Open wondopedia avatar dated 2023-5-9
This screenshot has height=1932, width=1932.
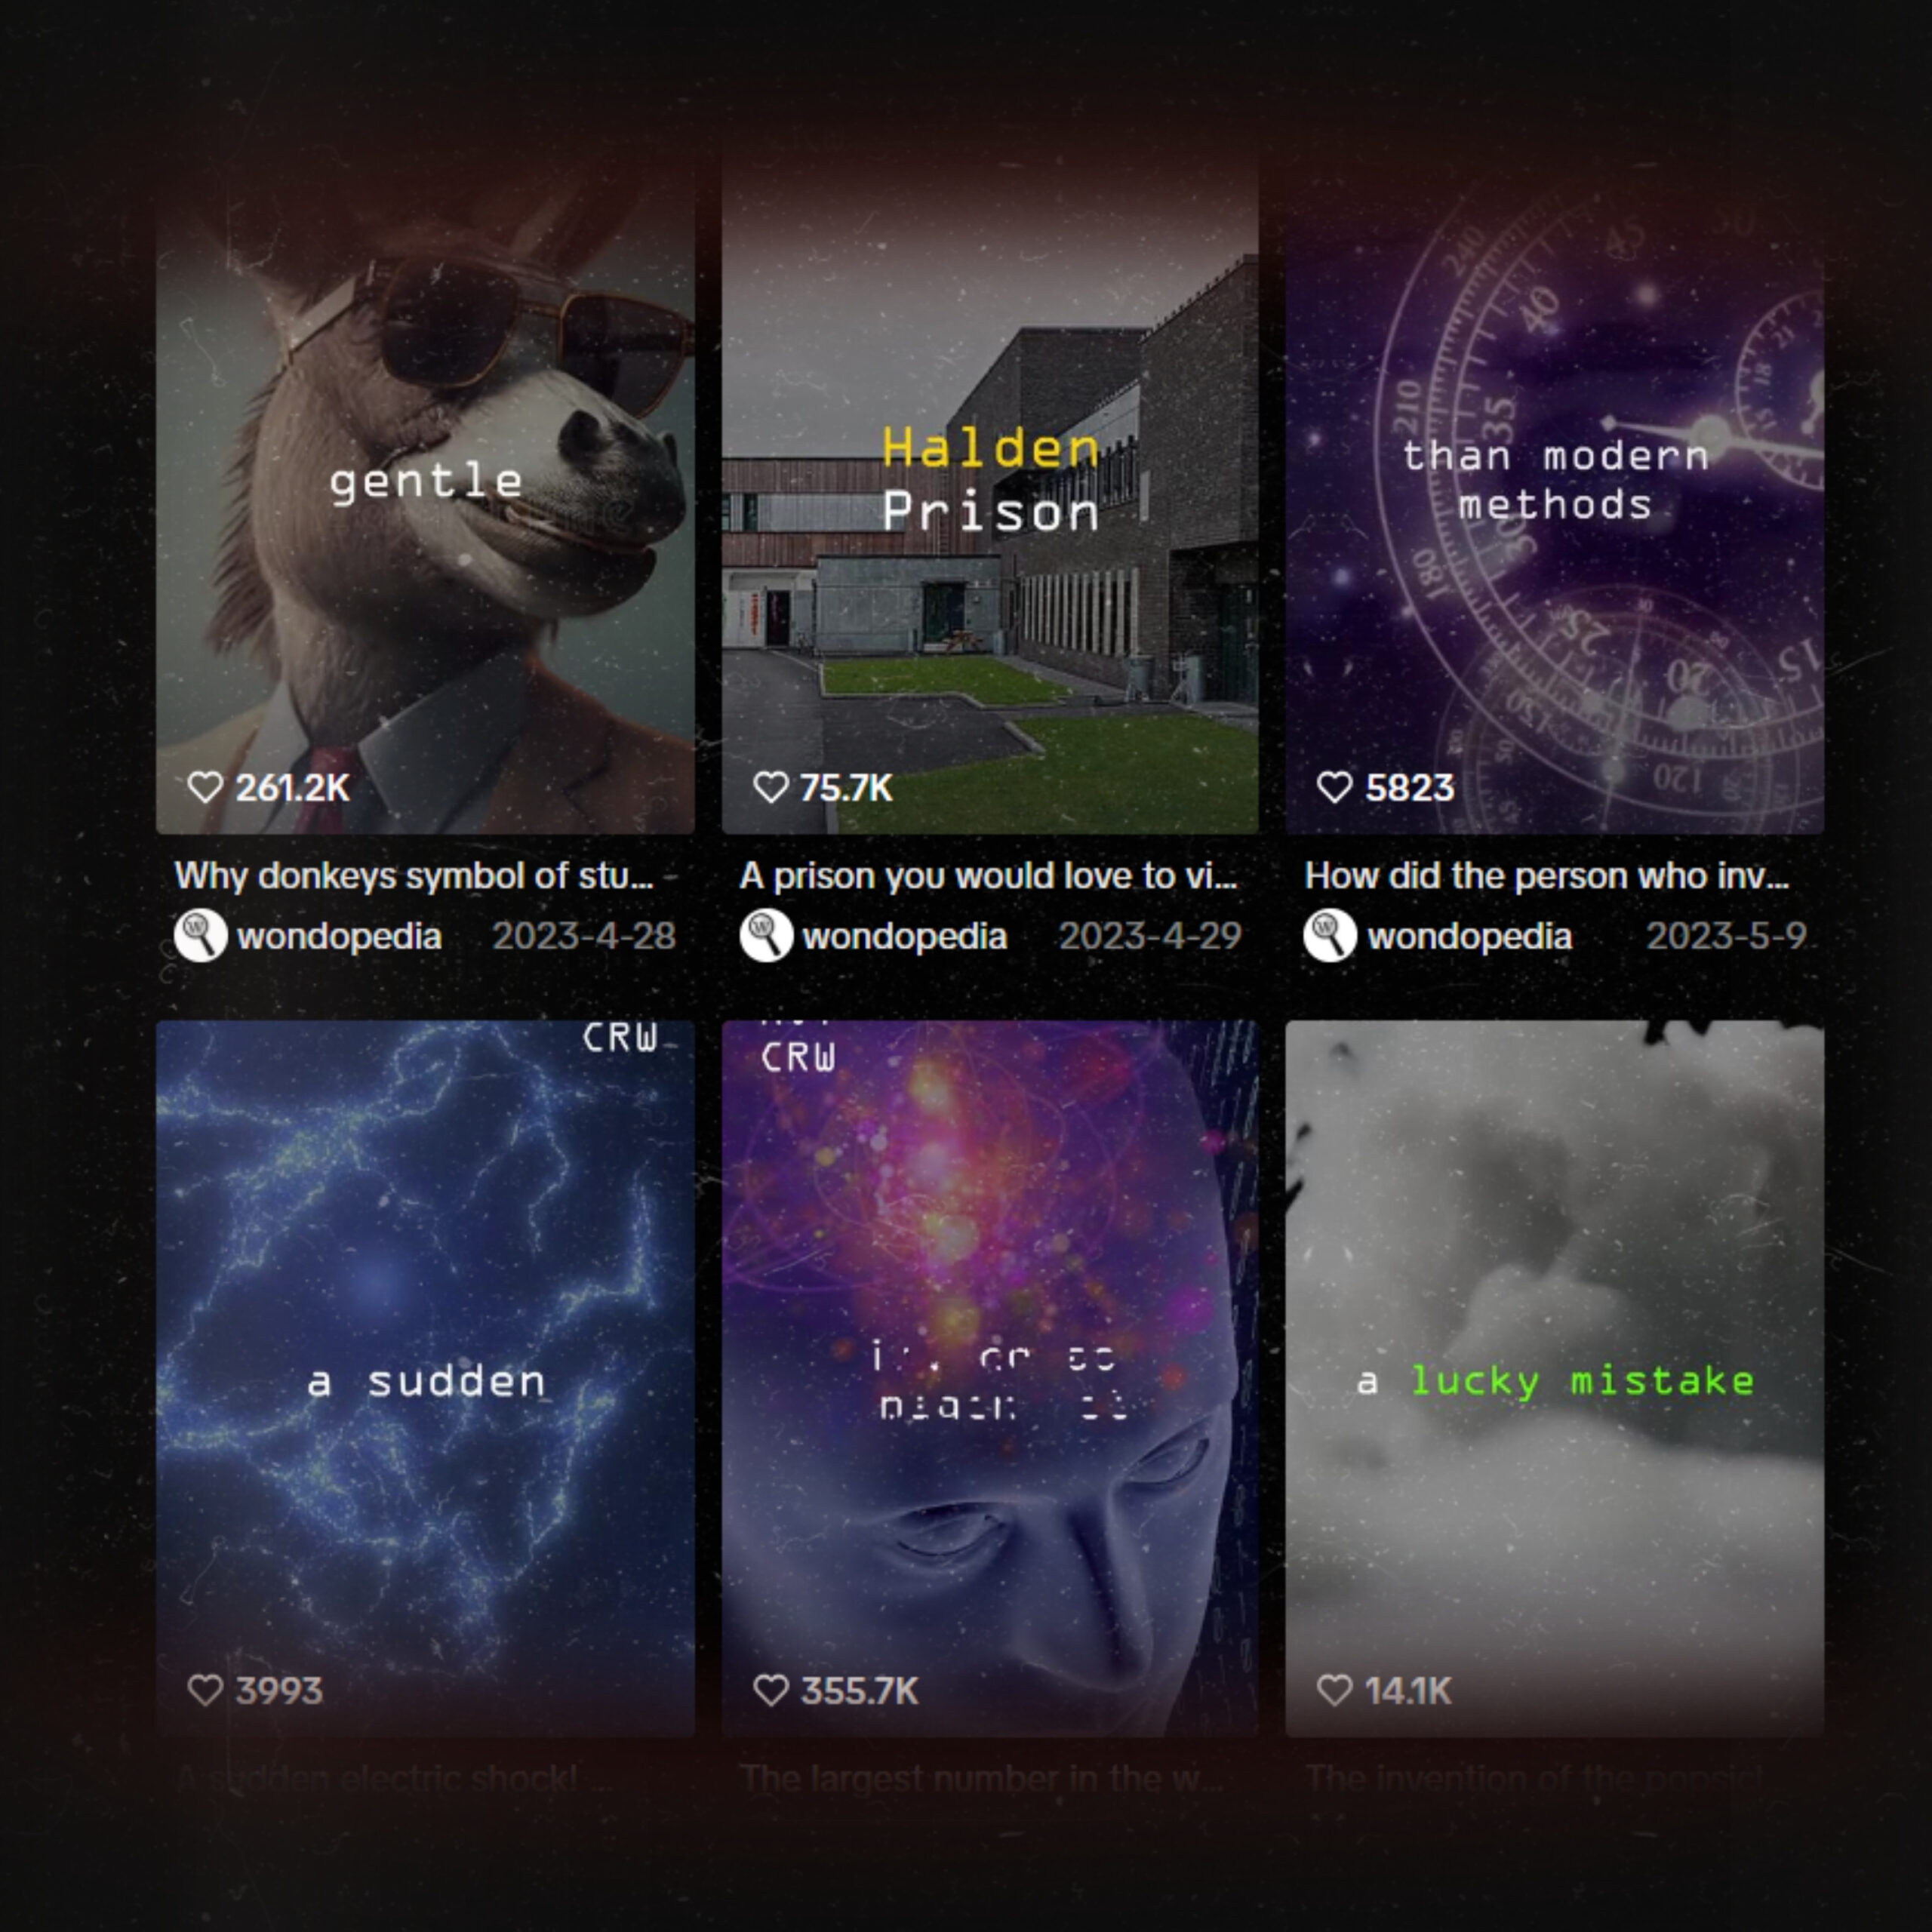pos(1330,936)
